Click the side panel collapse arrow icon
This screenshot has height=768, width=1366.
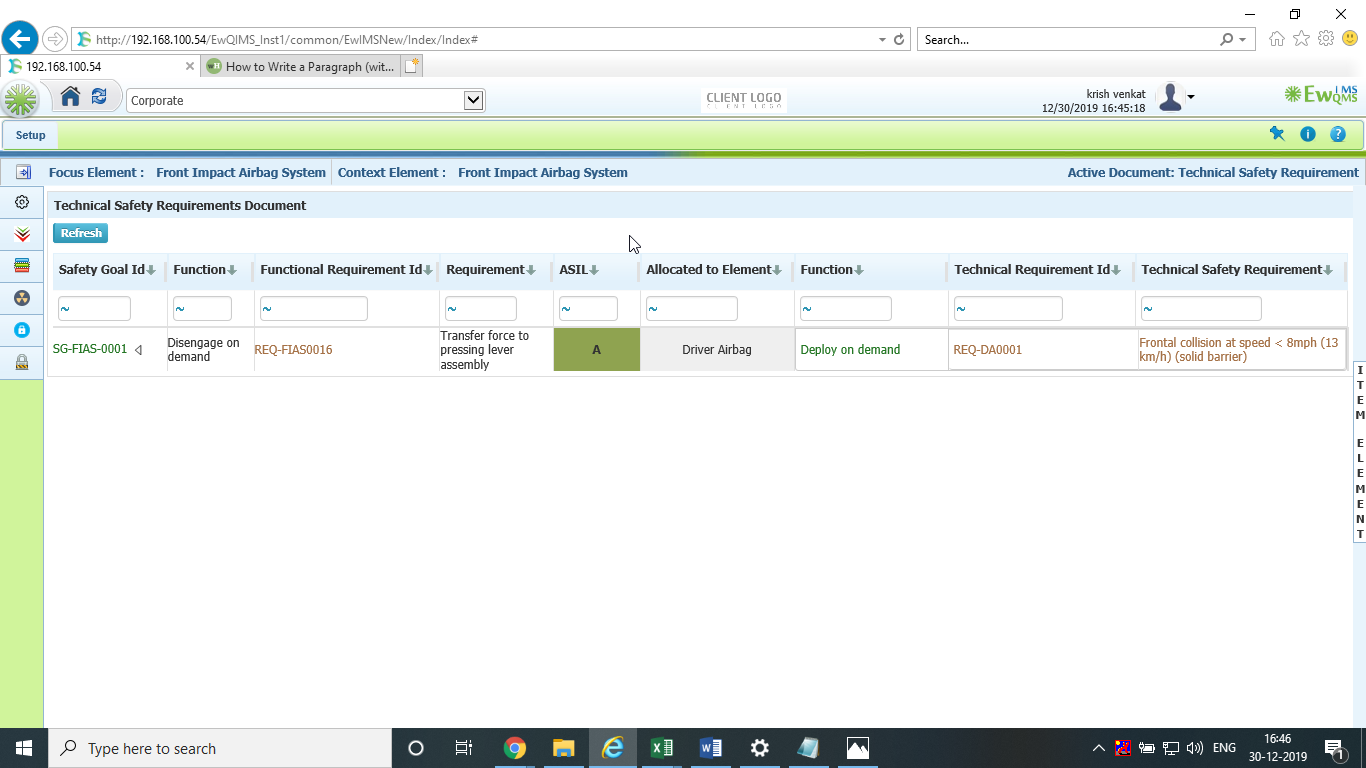23,172
